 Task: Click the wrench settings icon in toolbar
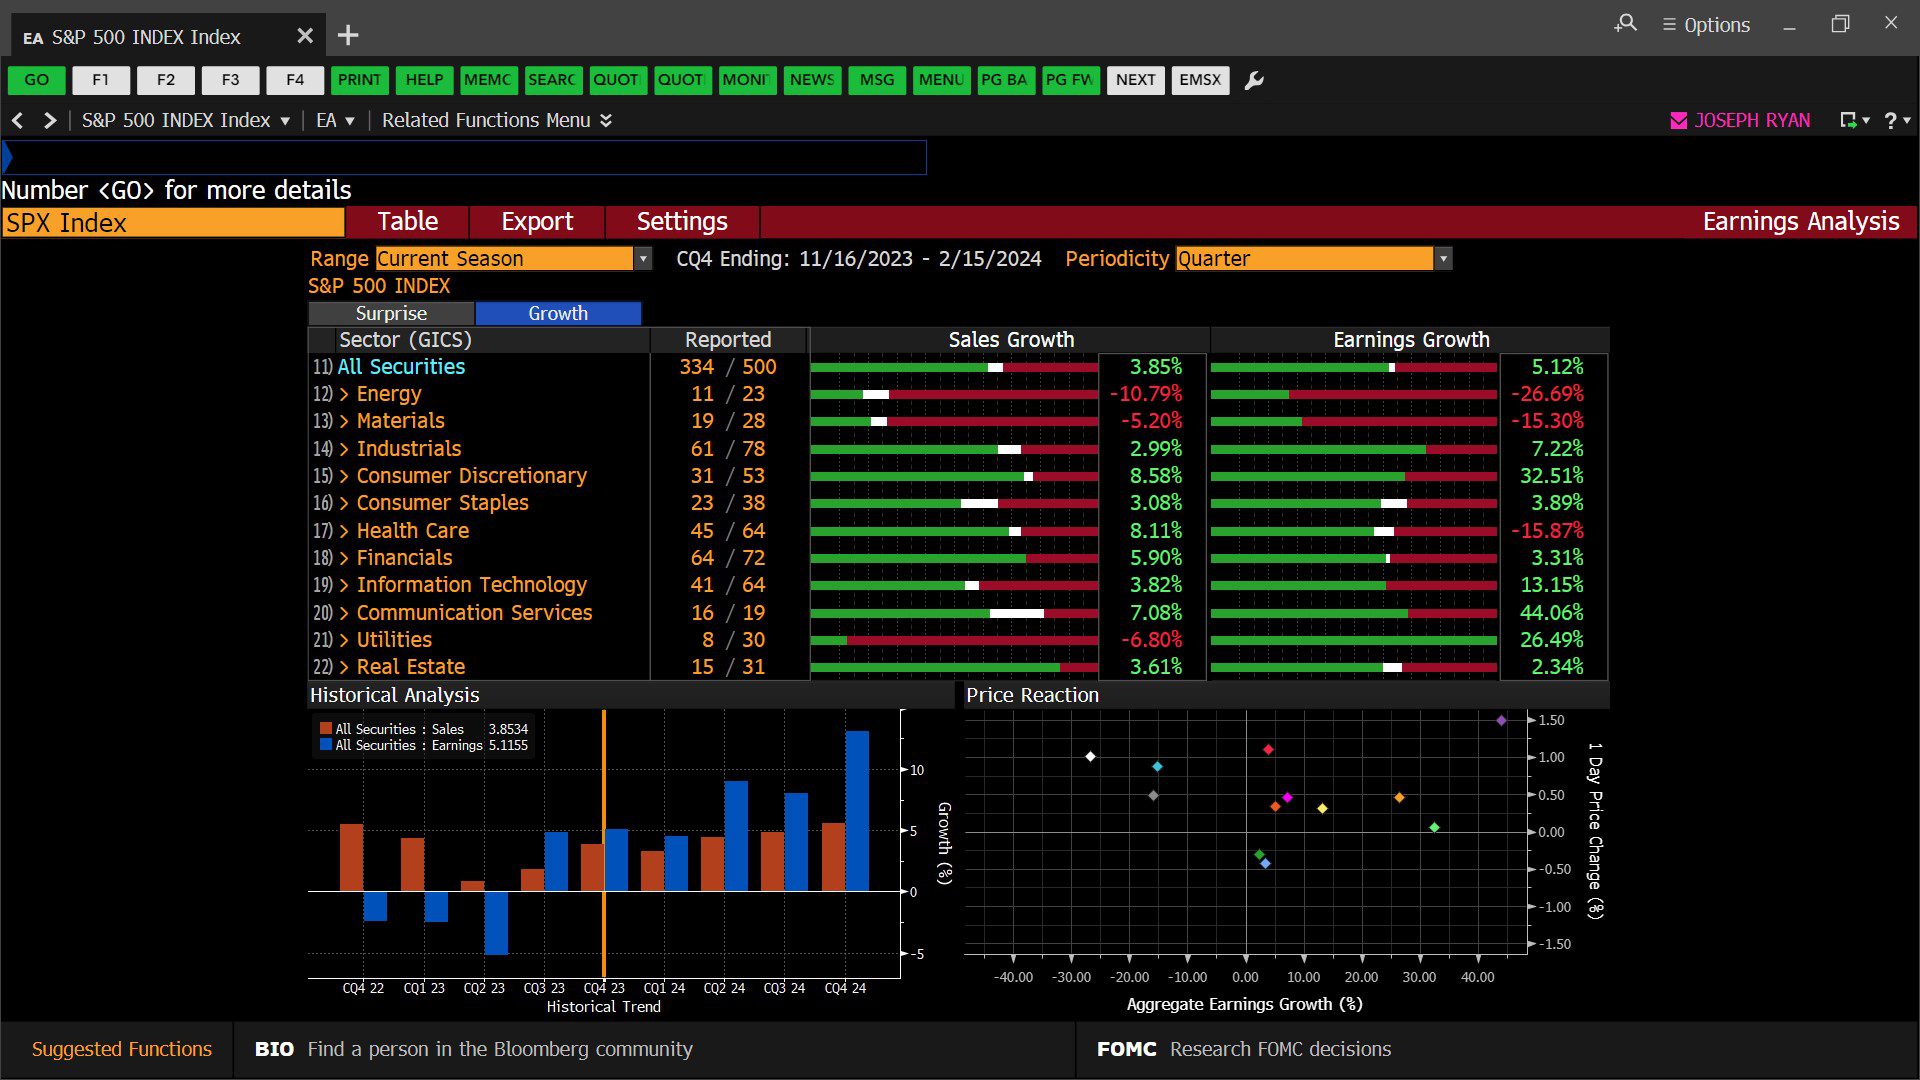(x=1254, y=80)
